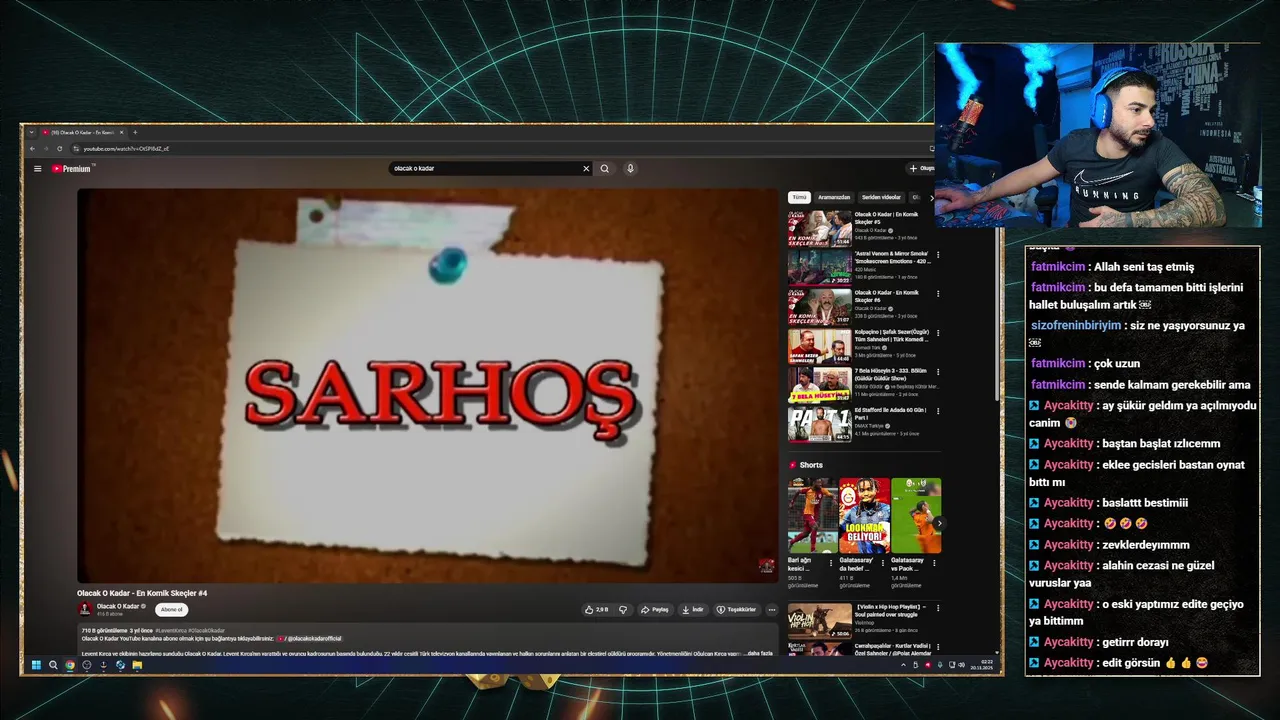Image resolution: width=1280 pixels, height=720 pixels.
Task: Click the #LeventKırca hashtag
Action: pos(170,631)
